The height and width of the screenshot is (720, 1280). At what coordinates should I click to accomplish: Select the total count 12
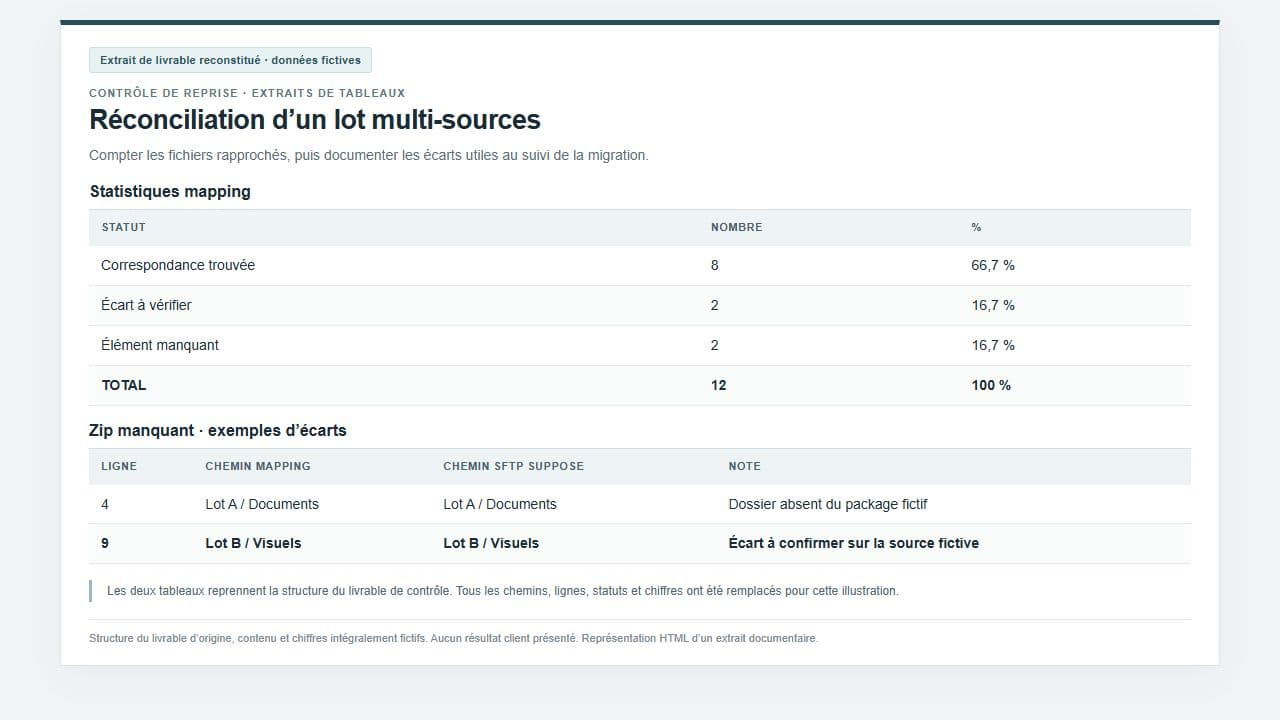point(719,385)
